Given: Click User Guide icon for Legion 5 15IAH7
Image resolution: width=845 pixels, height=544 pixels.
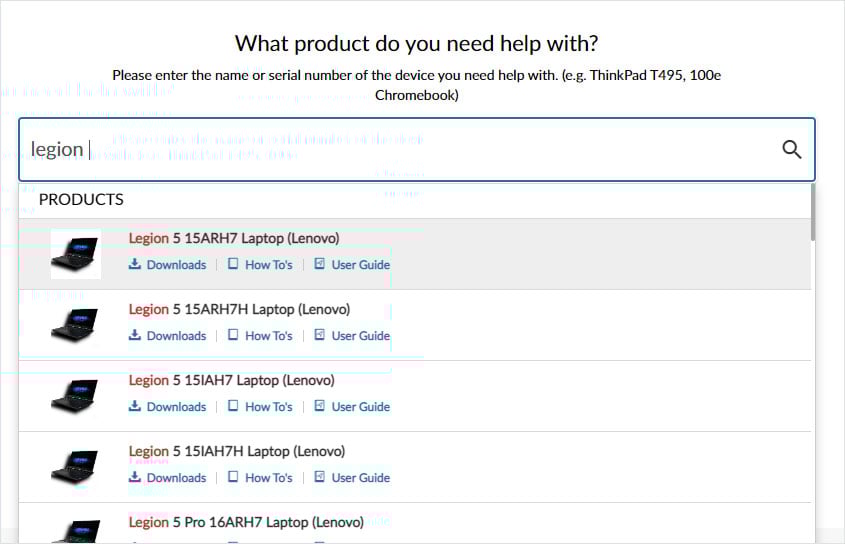Looking at the screenshot, I should (x=320, y=407).
